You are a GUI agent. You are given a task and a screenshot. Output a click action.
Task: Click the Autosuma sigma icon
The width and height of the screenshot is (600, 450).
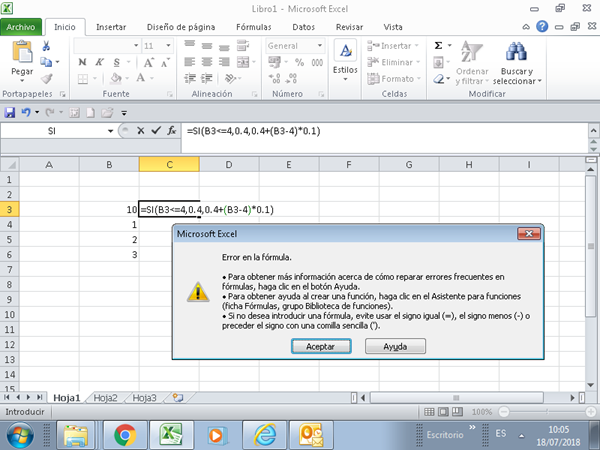tap(439, 46)
